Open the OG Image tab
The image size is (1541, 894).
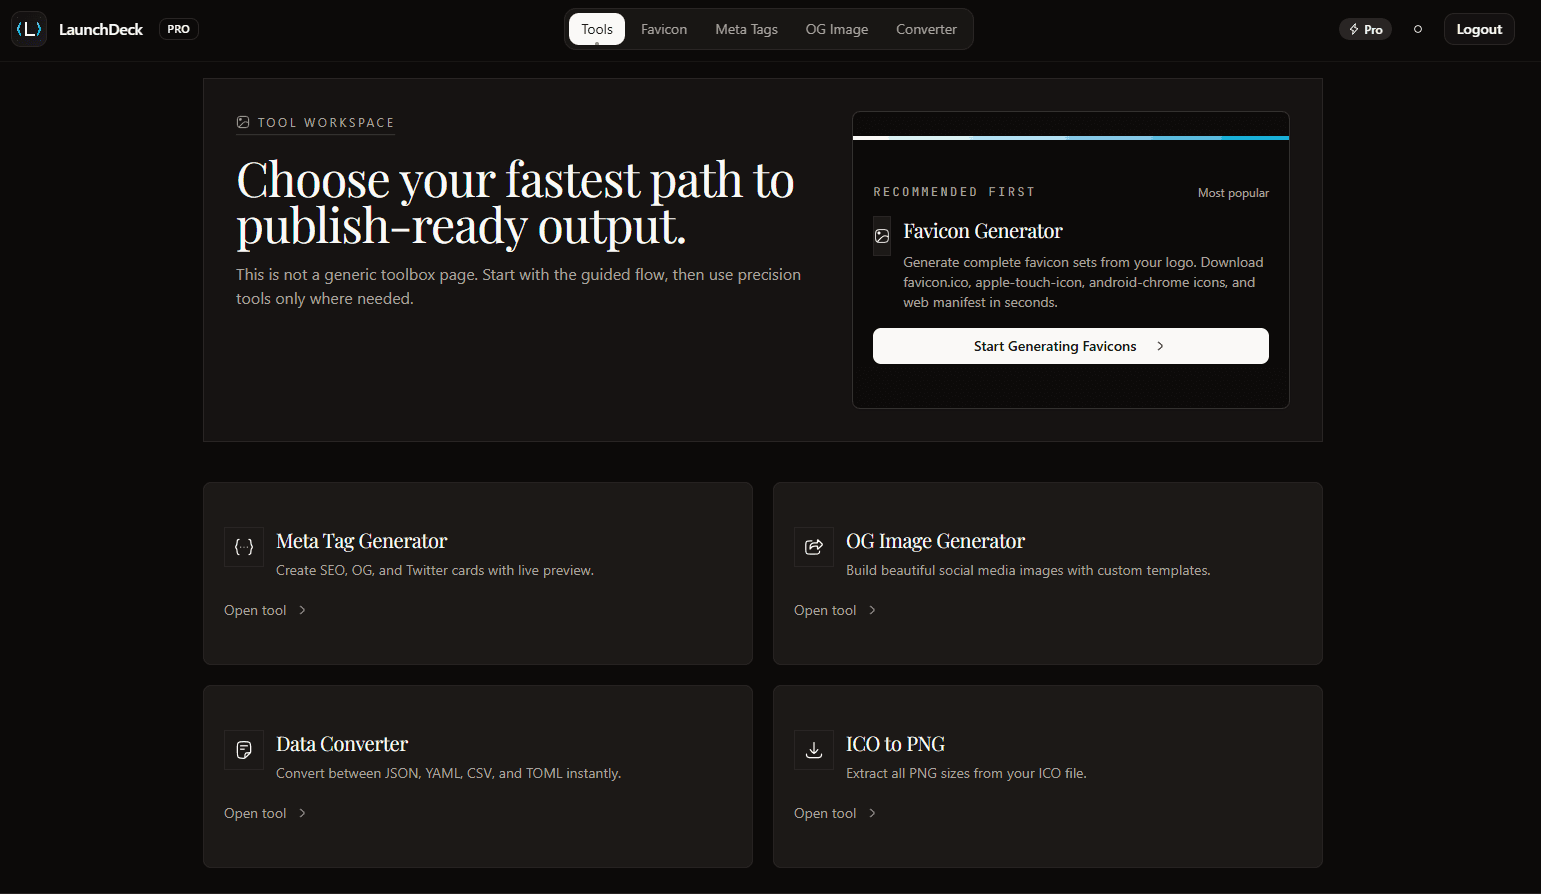(837, 29)
